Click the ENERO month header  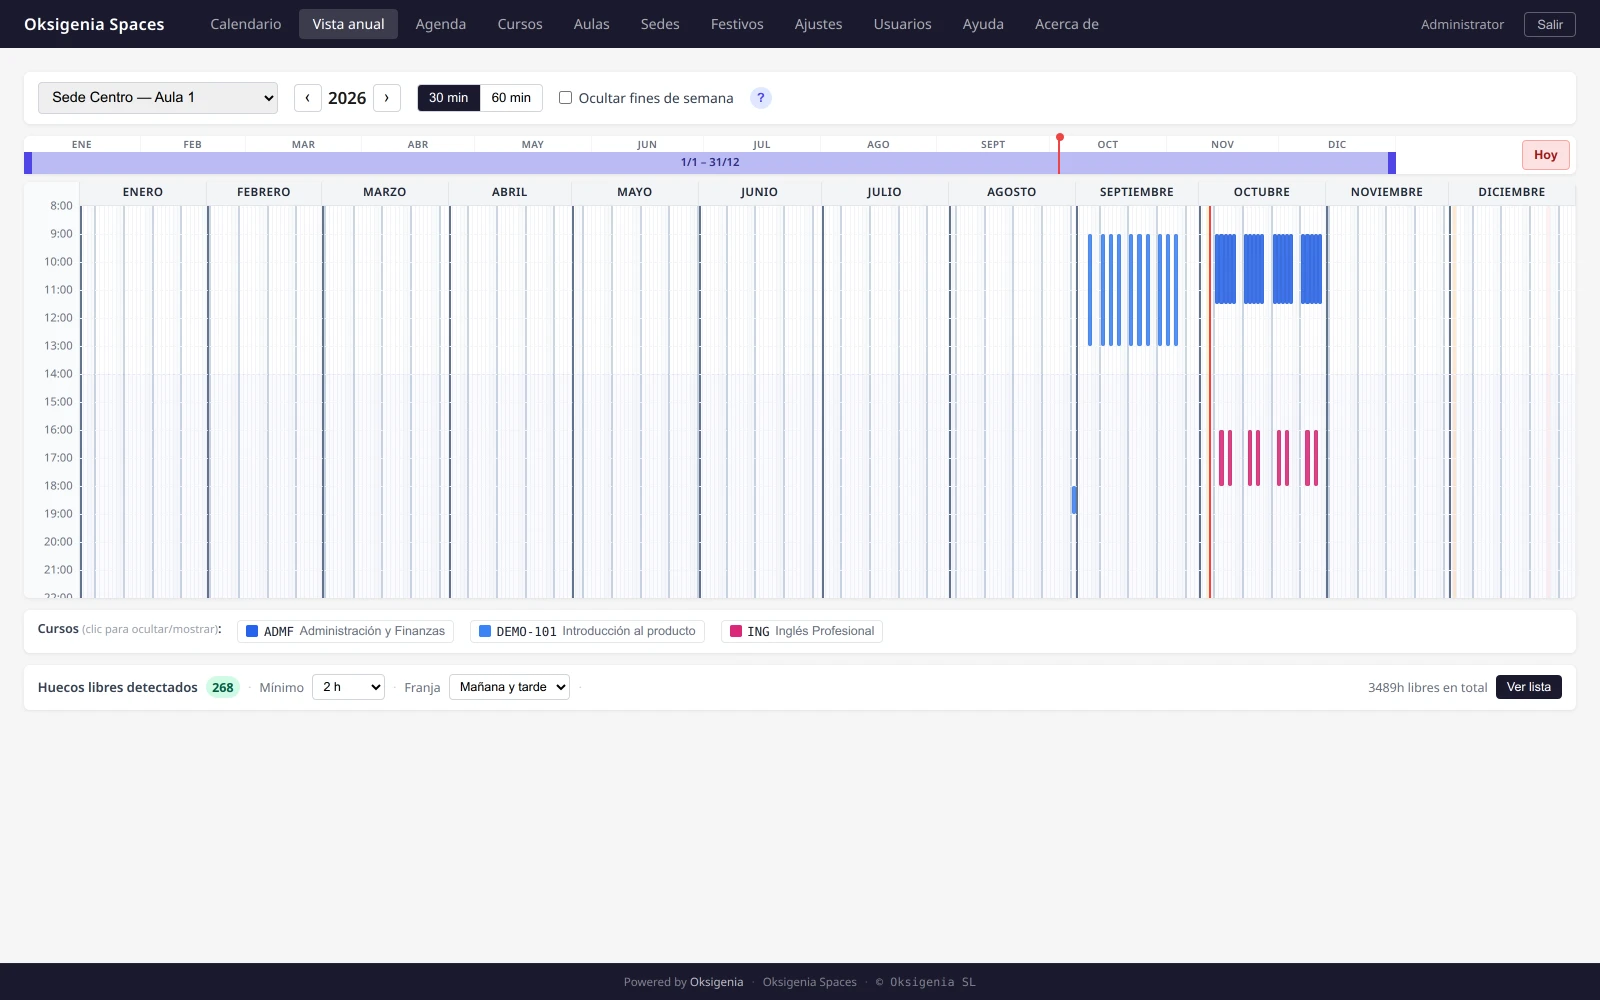[x=143, y=192]
